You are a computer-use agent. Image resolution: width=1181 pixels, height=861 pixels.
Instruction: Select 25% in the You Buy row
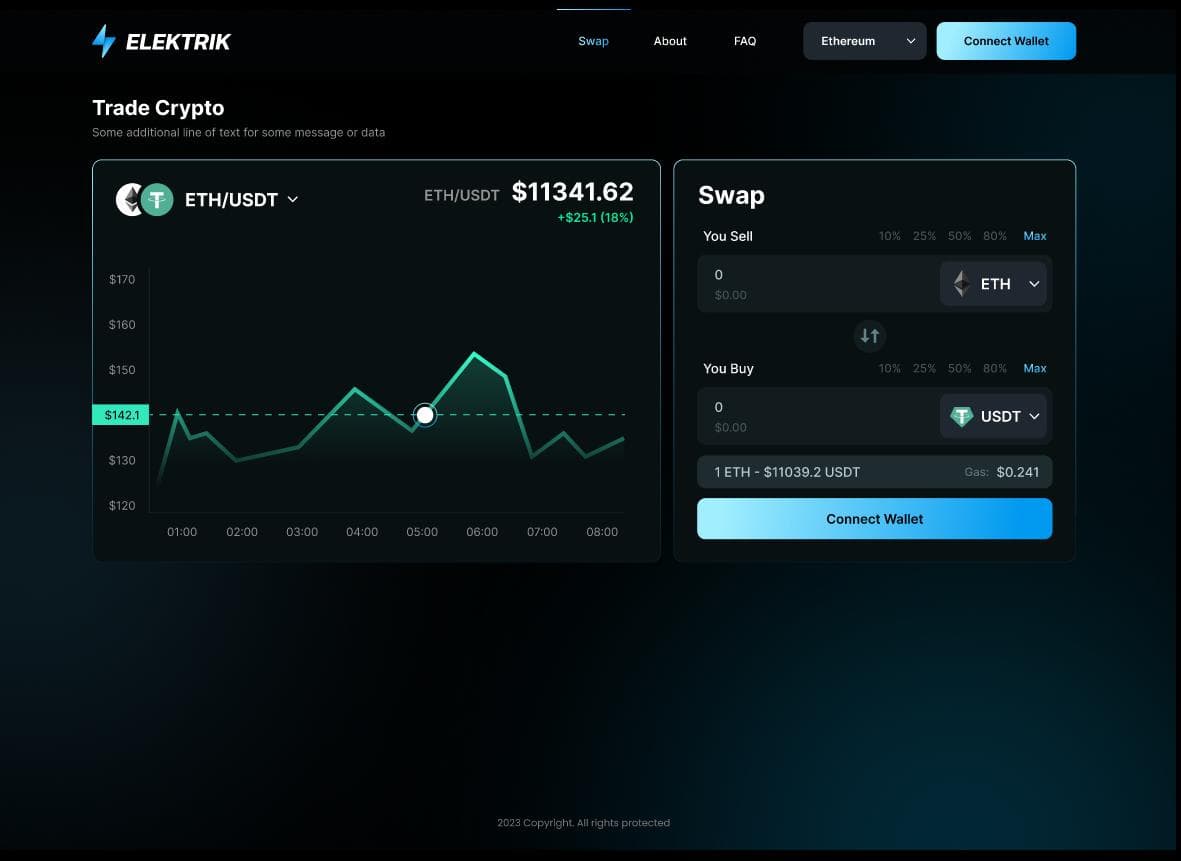pos(924,368)
